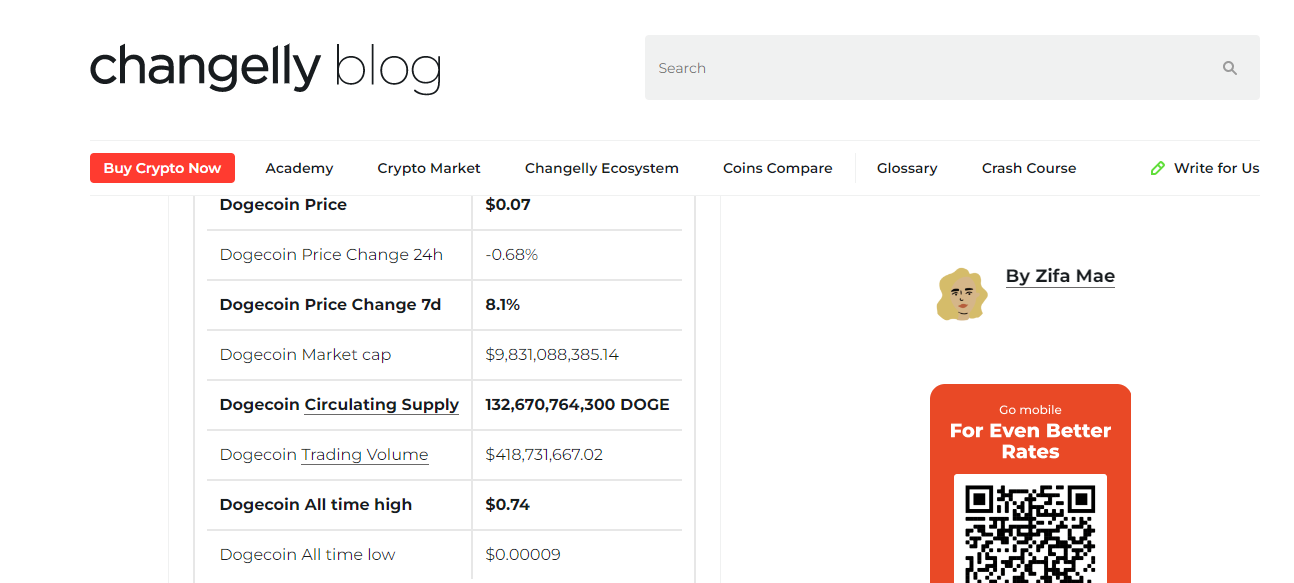Open the Crash Course menu item
The image size is (1294, 583).
pyautogui.click(x=1029, y=168)
